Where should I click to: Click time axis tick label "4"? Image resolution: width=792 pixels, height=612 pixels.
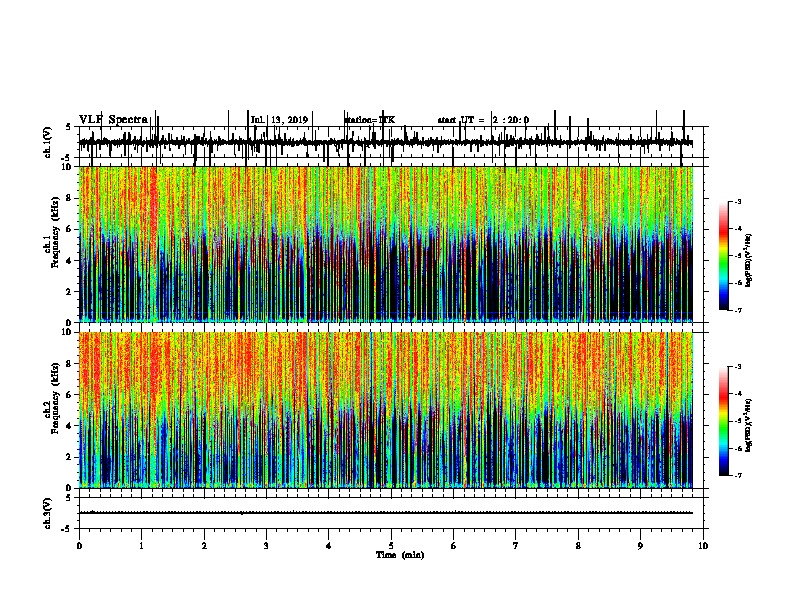329,546
